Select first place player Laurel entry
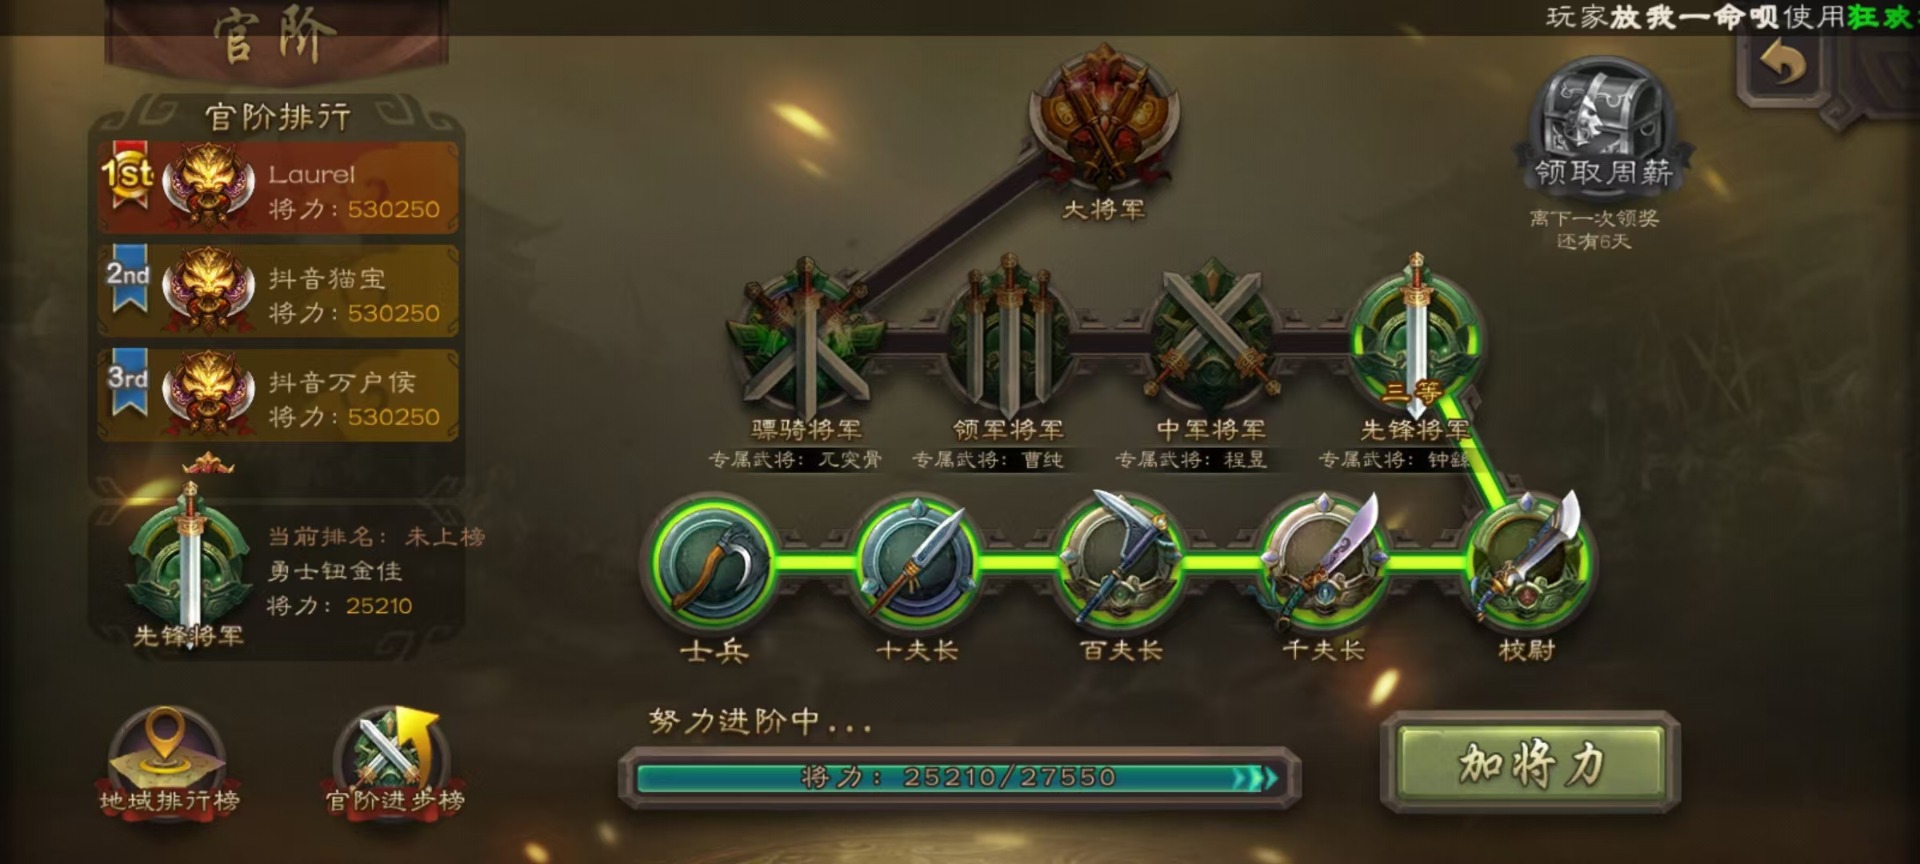Screen dimensions: 1920x864 [278, 187]
